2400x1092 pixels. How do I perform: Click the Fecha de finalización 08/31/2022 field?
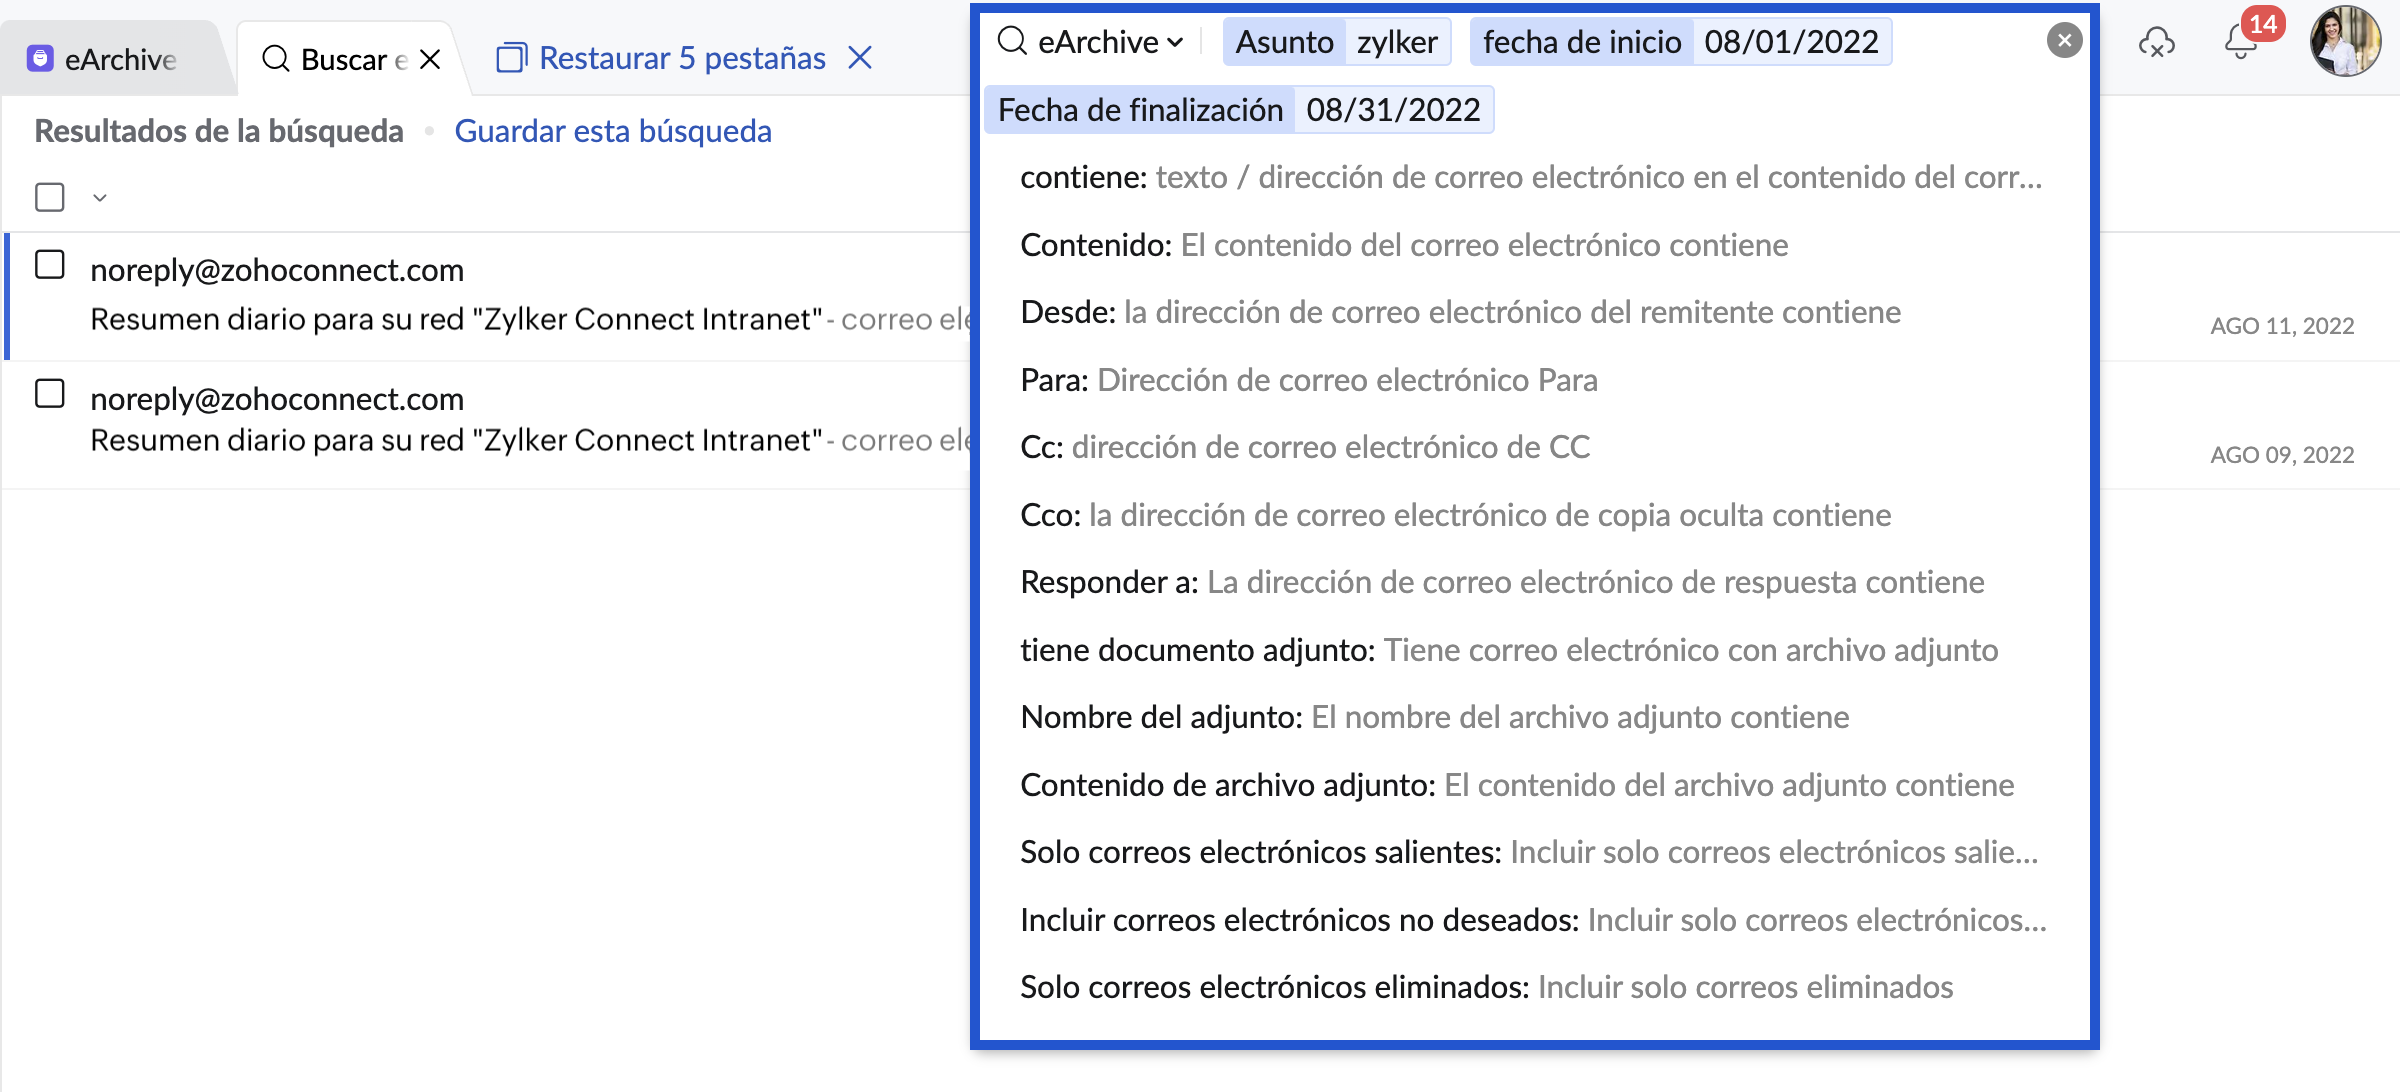(1239, 109)
